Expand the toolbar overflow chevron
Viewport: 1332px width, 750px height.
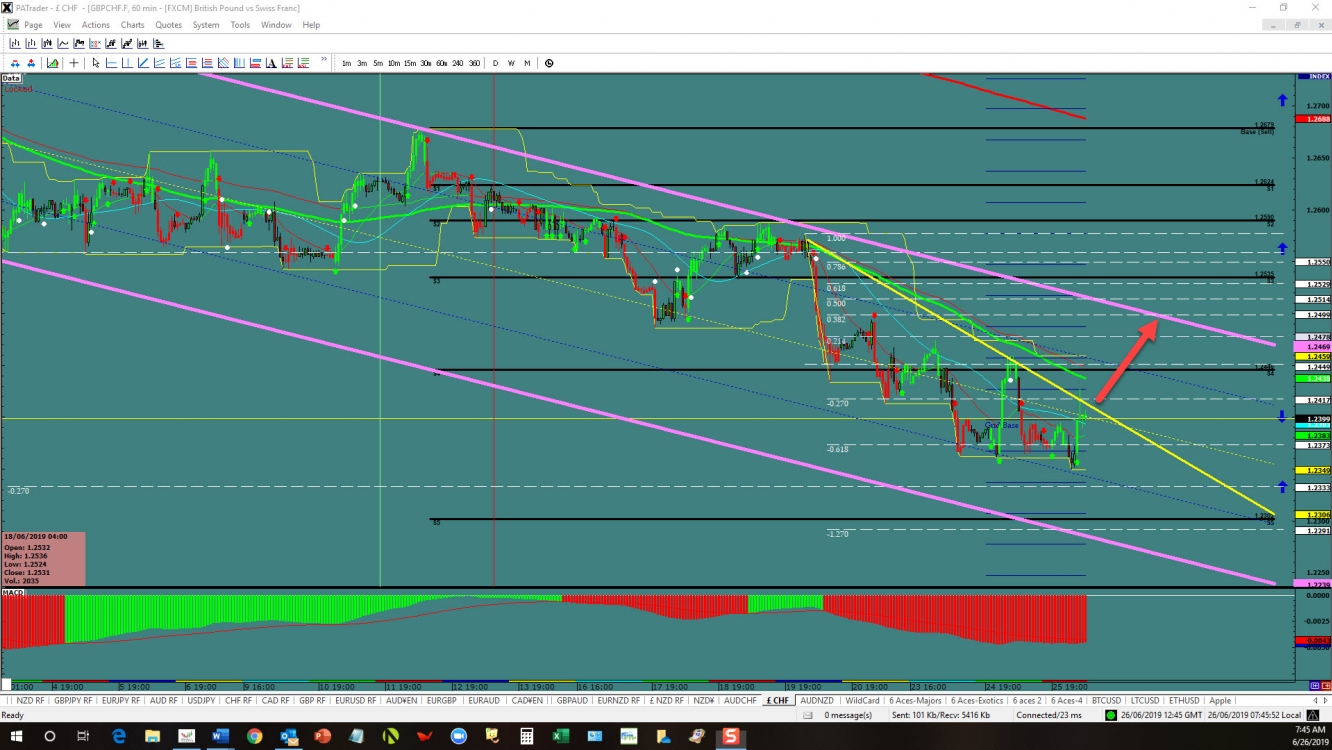pyautogui.click(x=323, y=59)
